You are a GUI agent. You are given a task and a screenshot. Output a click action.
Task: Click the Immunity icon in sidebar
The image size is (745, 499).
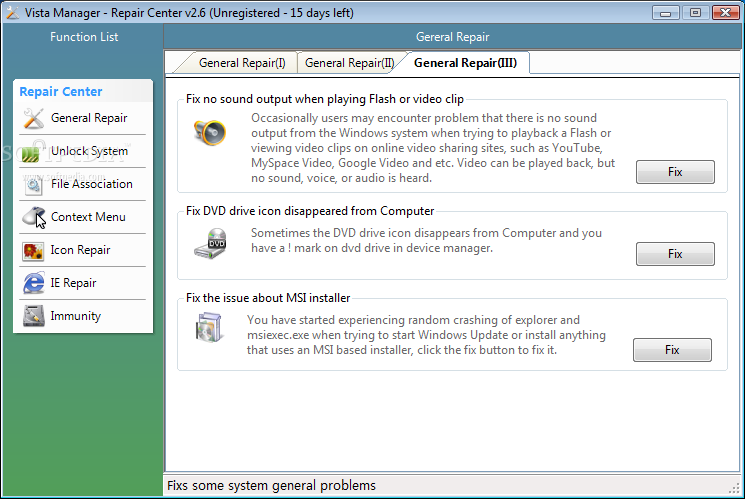[x=33, y=316]
